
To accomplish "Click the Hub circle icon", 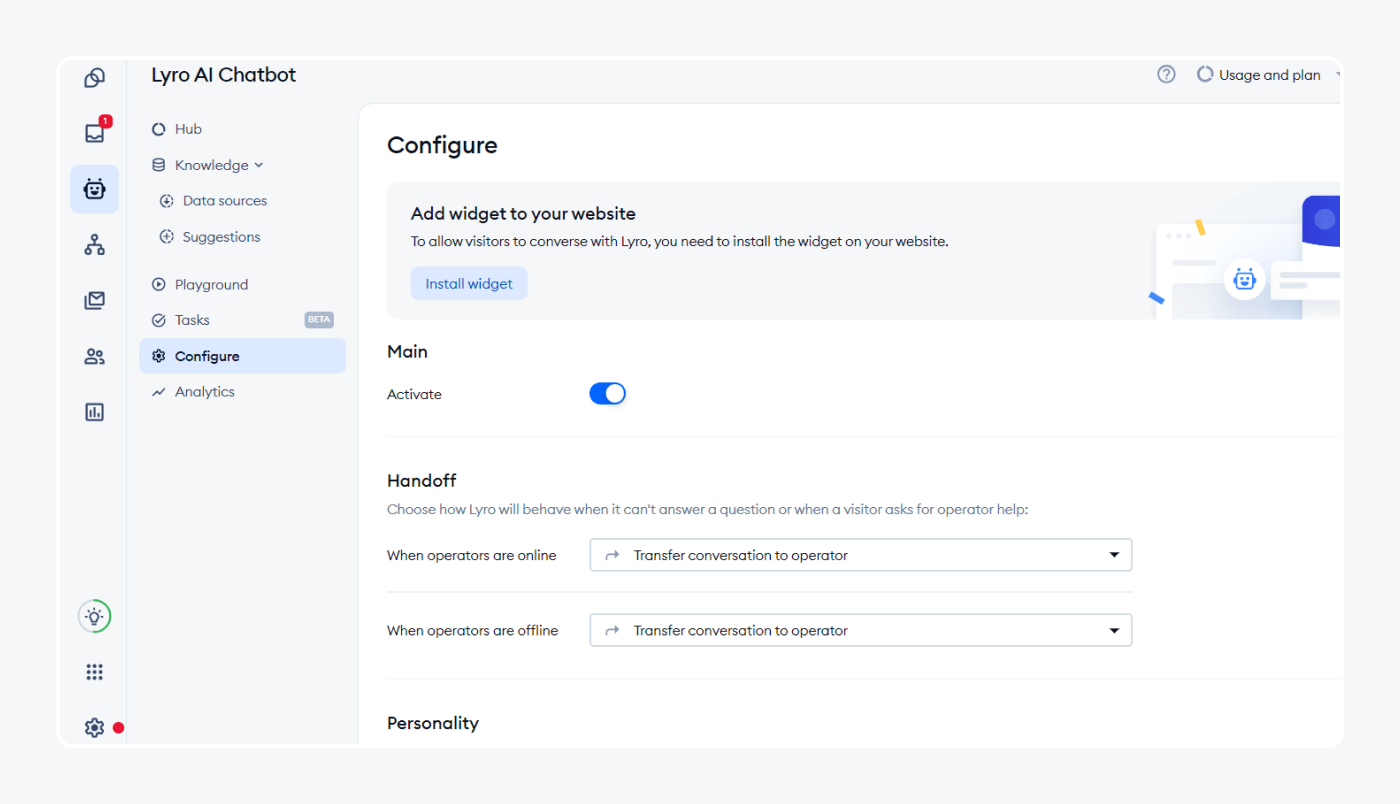I will (158, 129).
